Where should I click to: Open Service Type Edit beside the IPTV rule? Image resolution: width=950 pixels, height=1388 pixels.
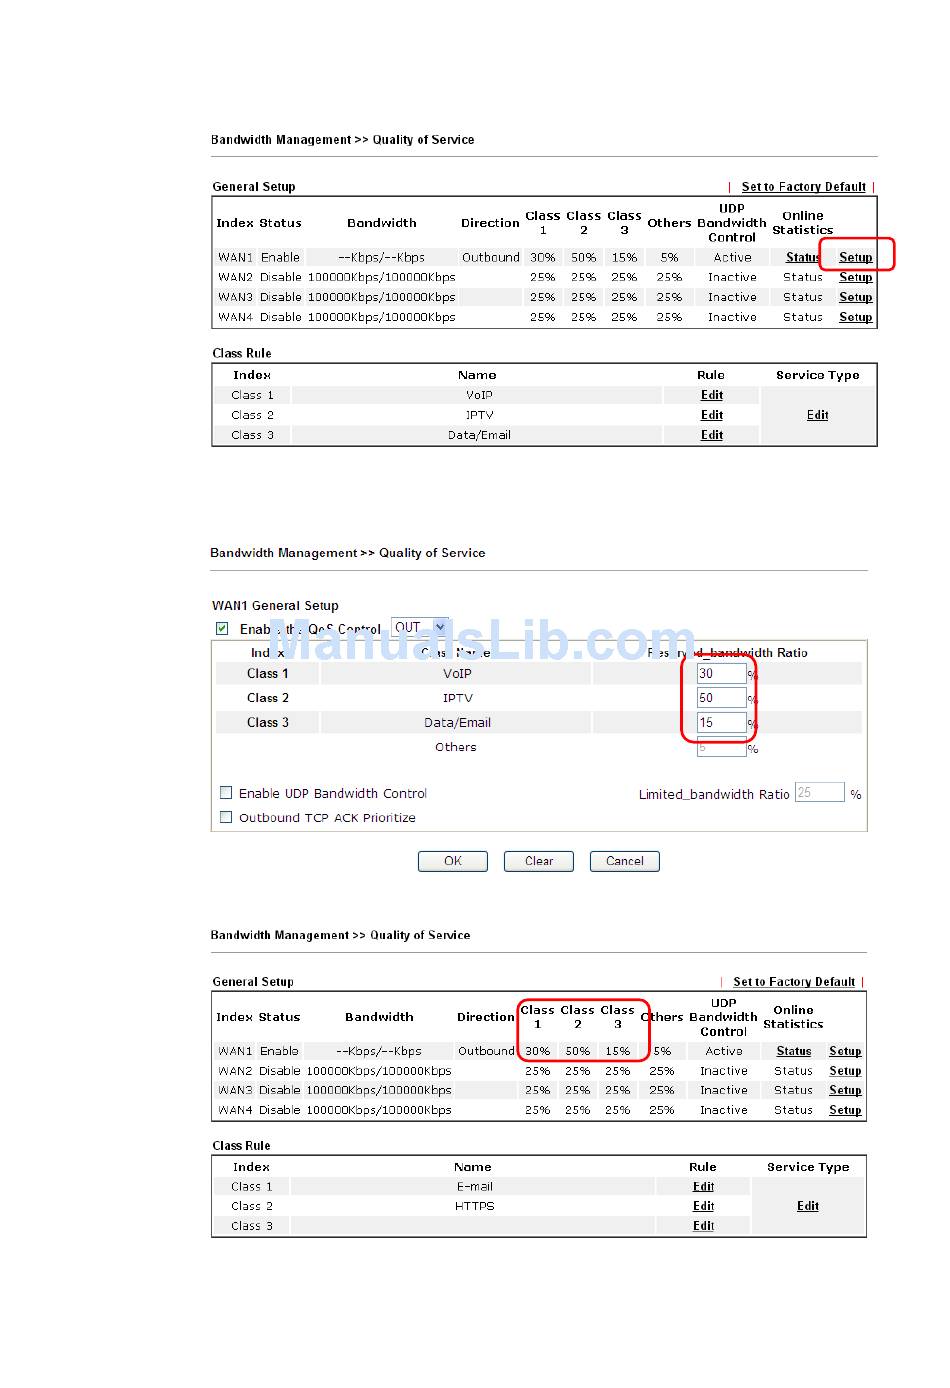[x=818, y=415]
